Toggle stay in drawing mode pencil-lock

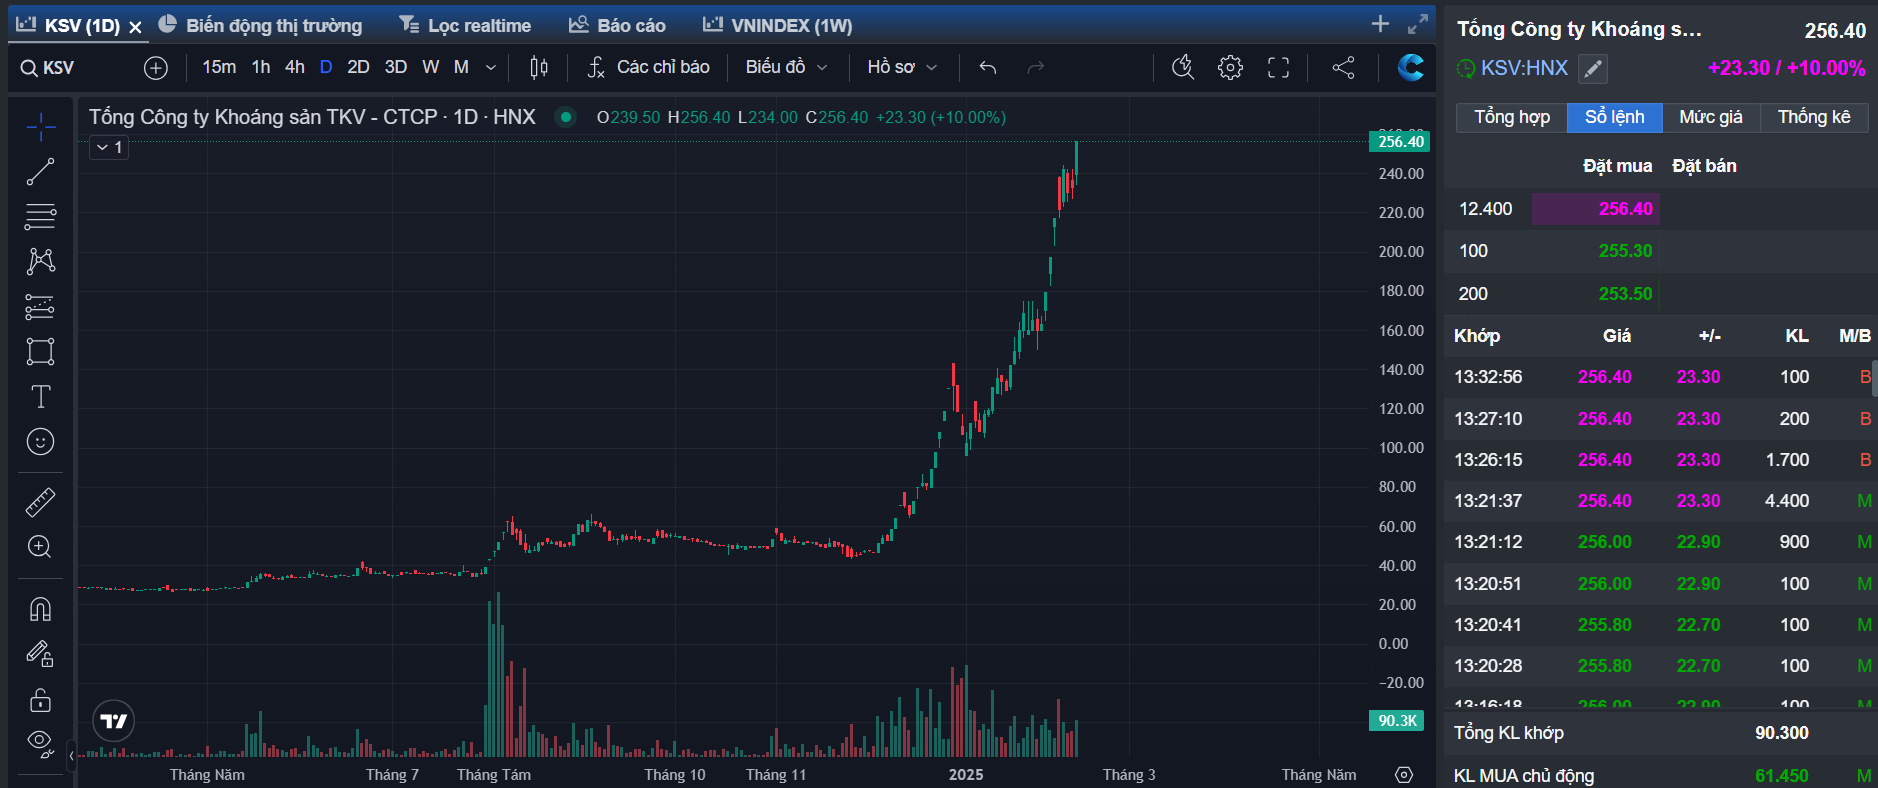pos(40,654)
